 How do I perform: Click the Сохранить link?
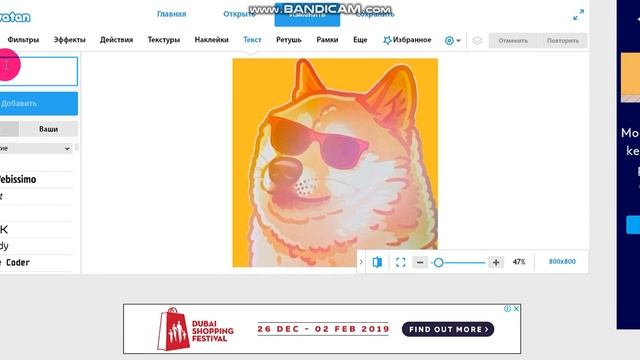coord(375,14)
